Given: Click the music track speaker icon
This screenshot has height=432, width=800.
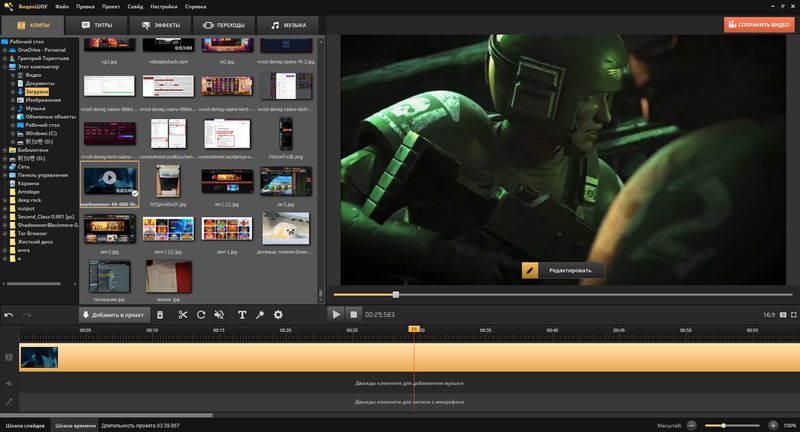Looking at the screenshot, I should coord(9,383).
